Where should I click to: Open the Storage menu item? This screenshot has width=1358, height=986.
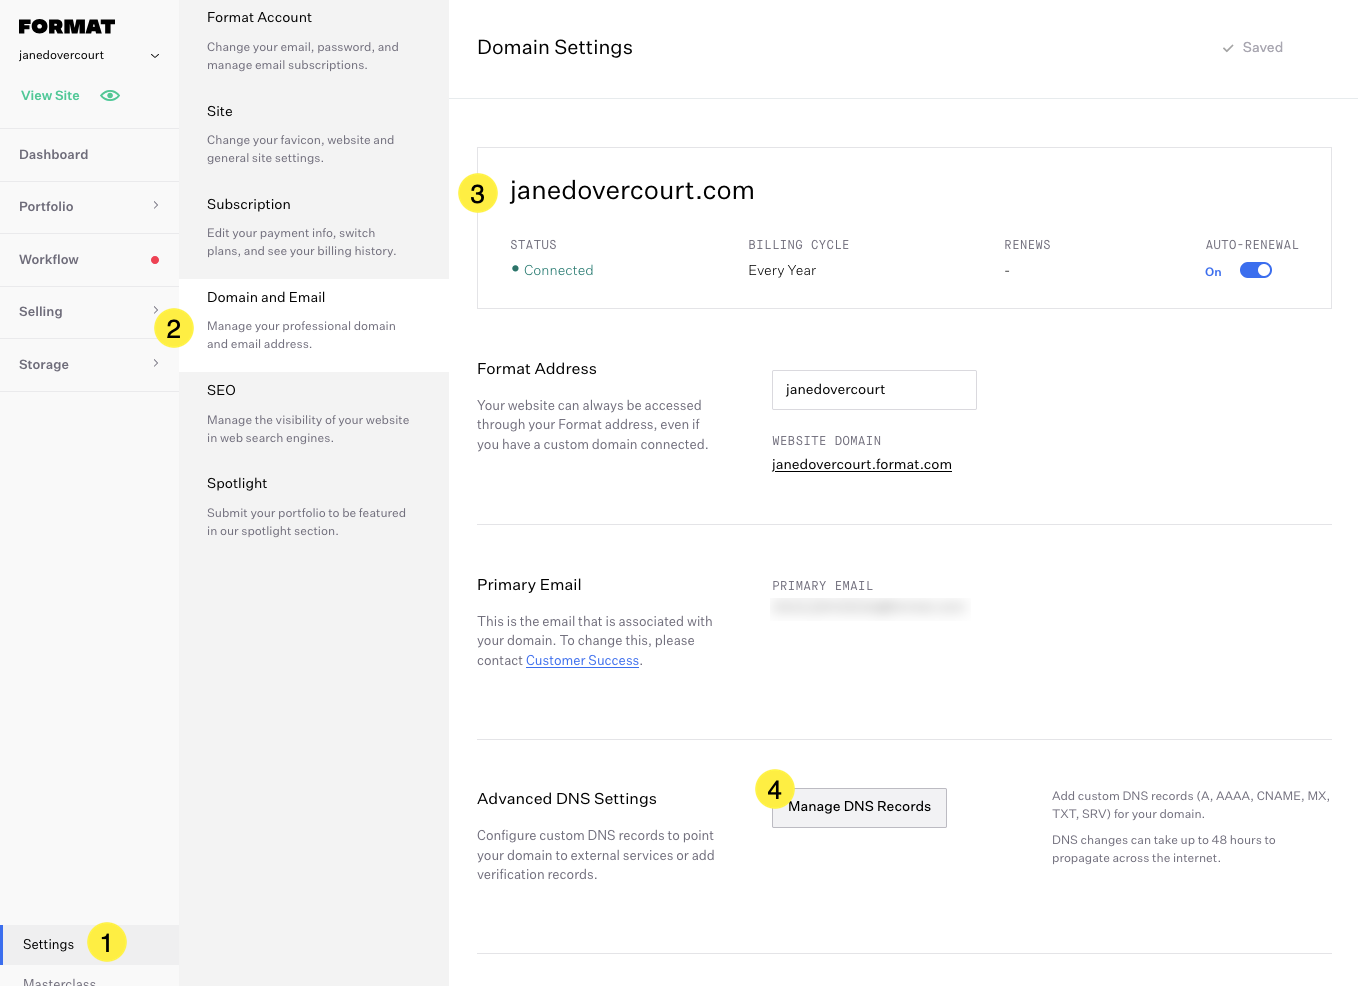pyautogui.click(x=89, y=365)
